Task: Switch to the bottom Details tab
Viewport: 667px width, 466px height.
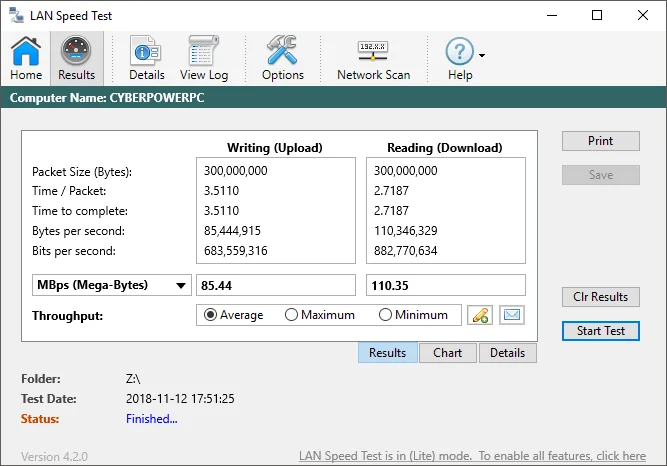Action: tap(507, 353)
